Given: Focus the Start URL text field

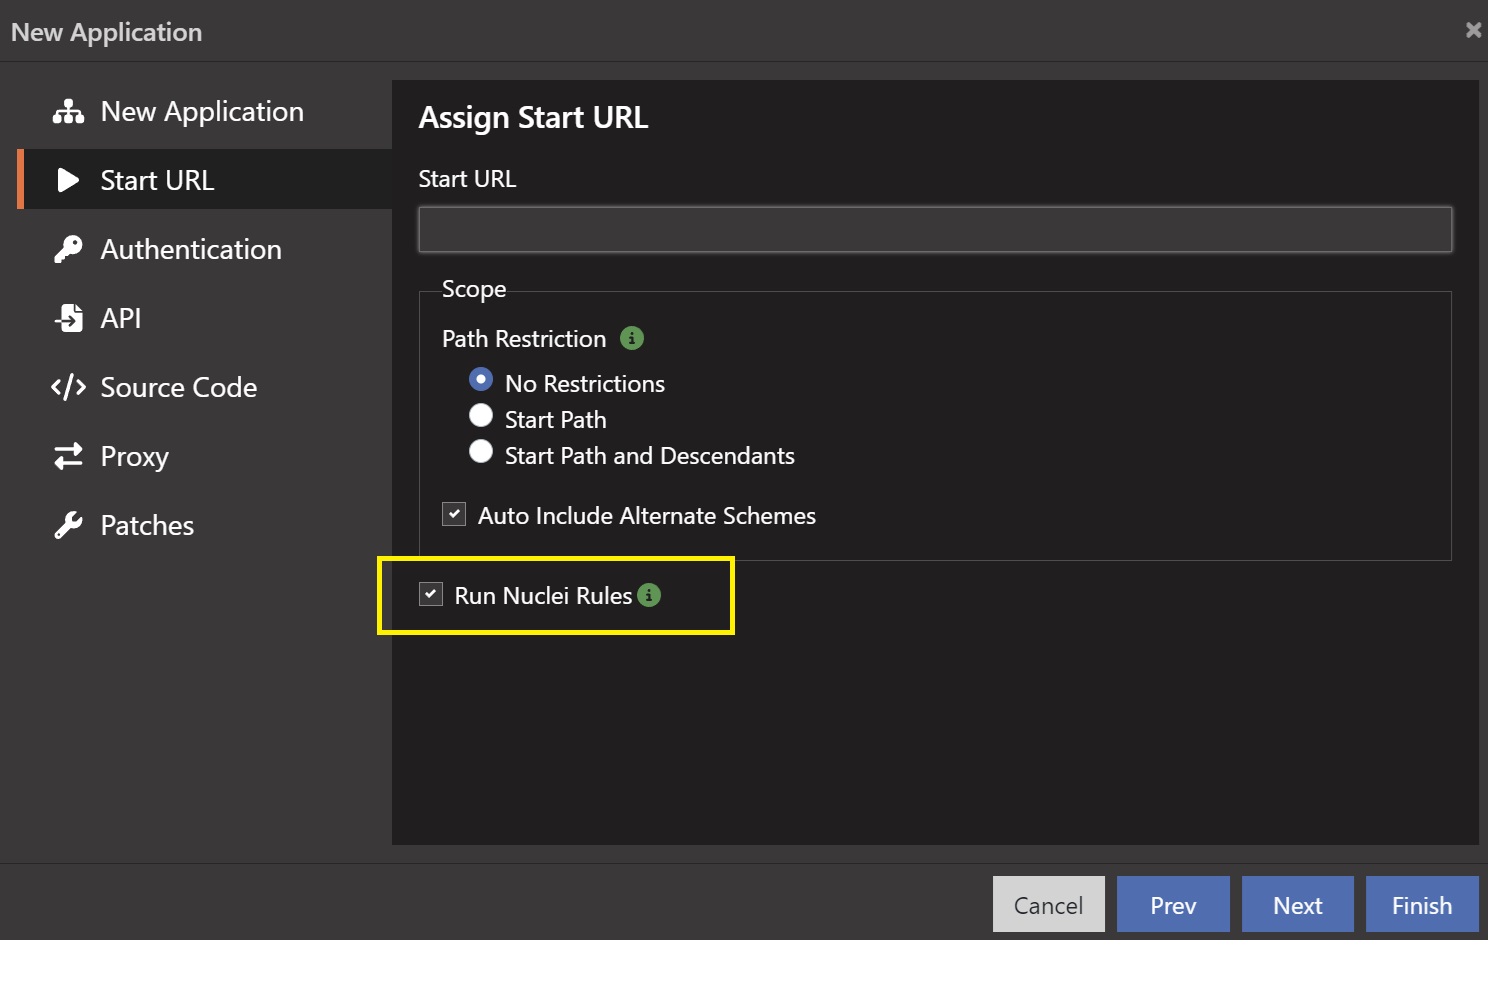Looking at the screenshot, I should click(x=934, y=230).
